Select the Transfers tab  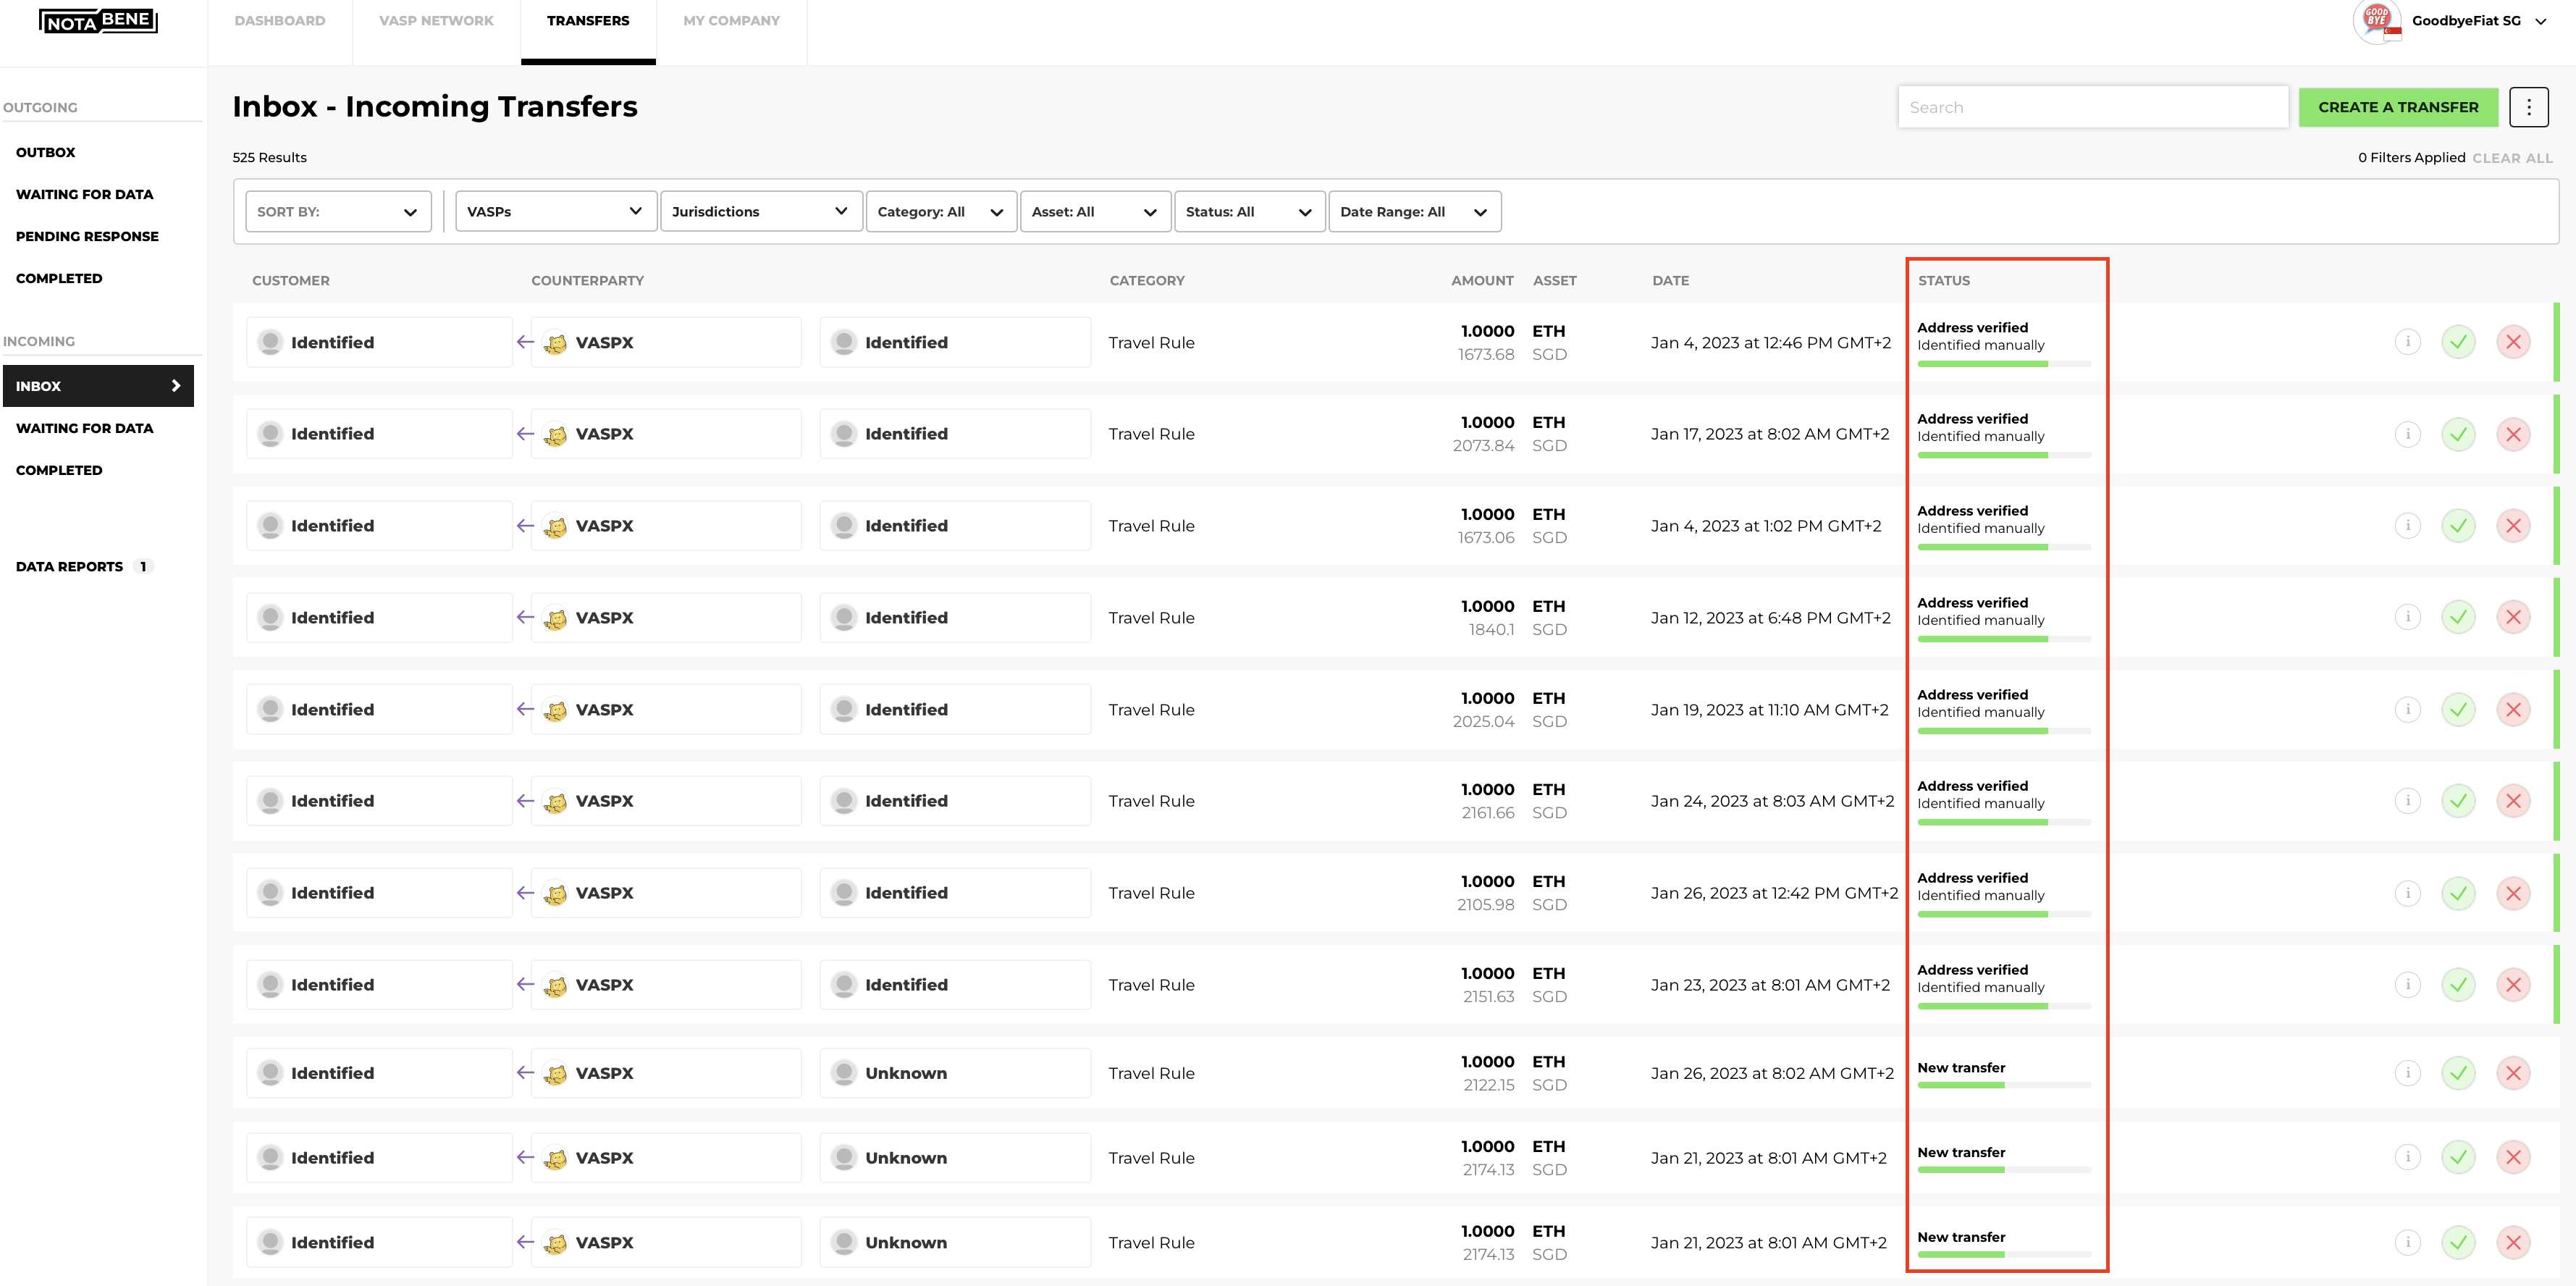click(588, 21)
